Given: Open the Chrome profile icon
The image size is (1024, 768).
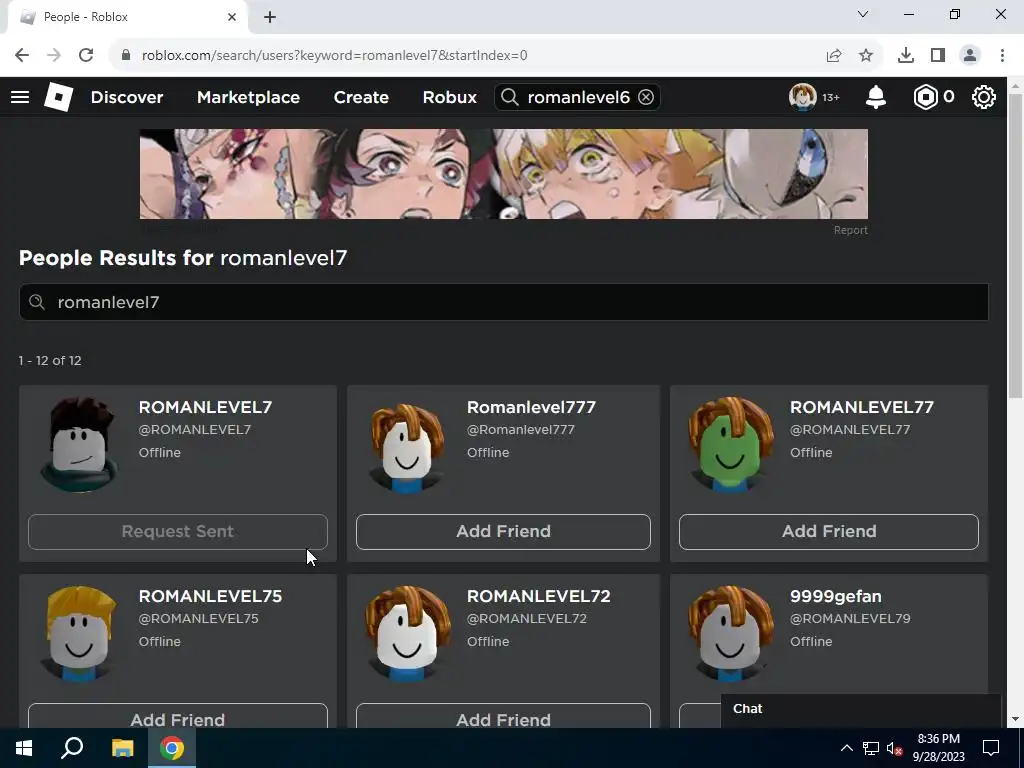Looking at the screenshot, I should [x=970, y=56].
